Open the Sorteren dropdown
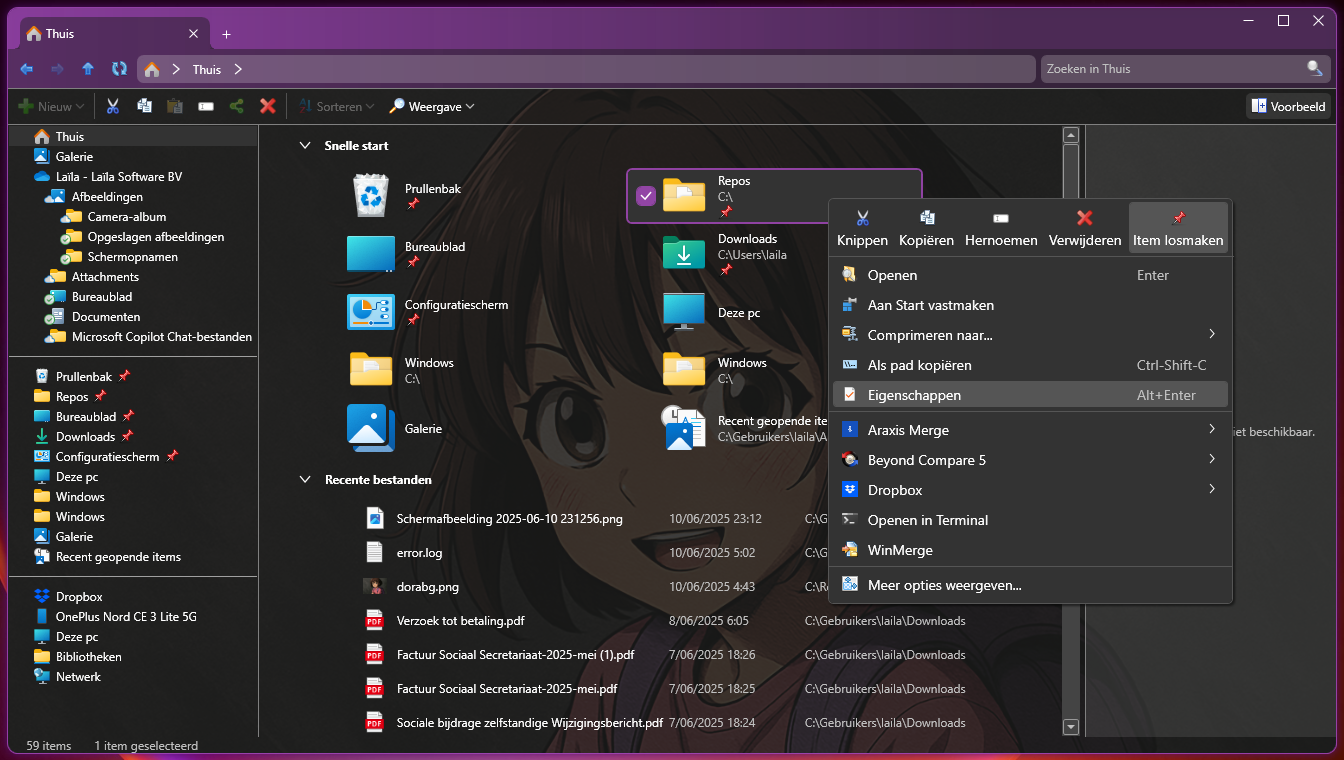 (336, 106)
